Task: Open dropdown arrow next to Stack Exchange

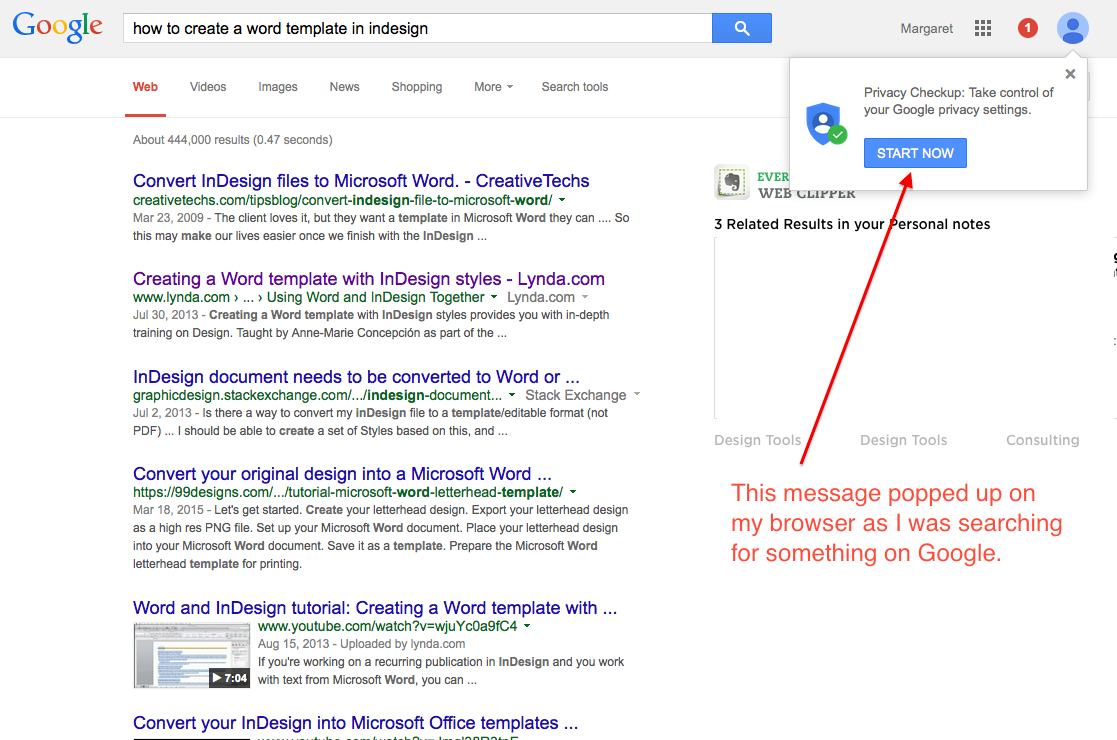Action: (637, 395)
